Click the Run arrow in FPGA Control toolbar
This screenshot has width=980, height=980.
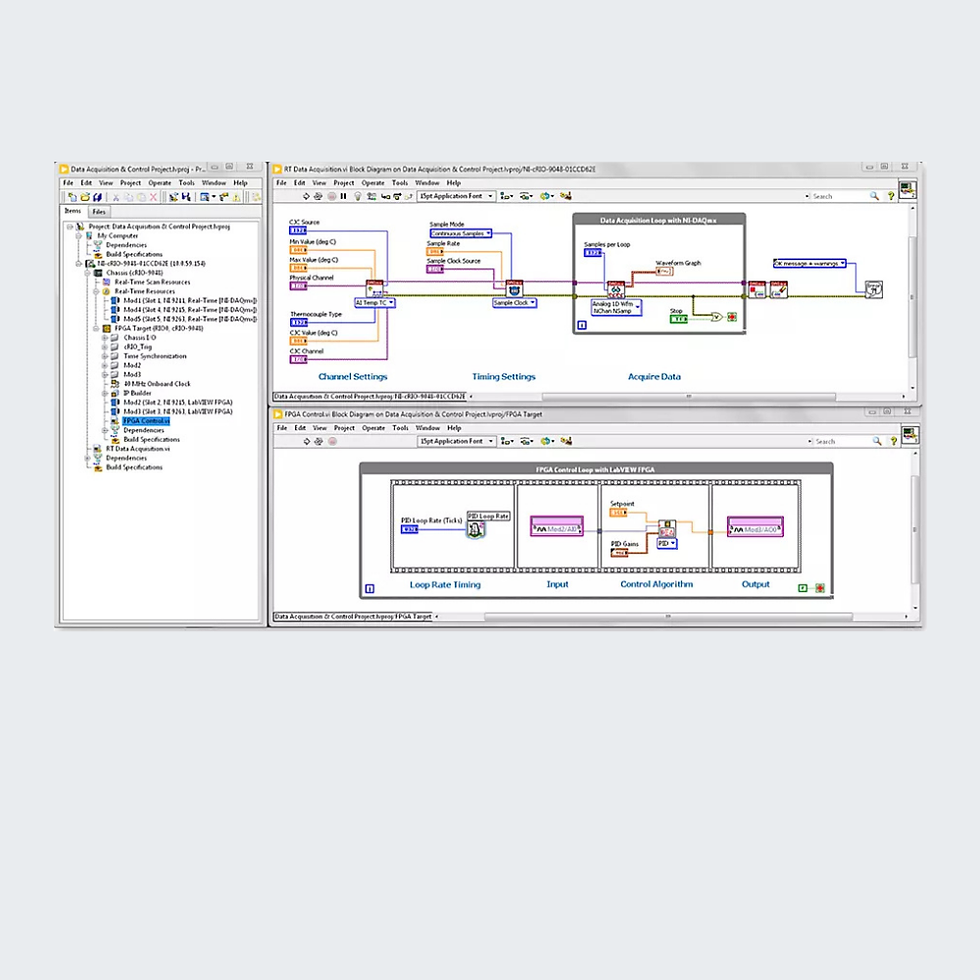click(x=306, y=441)
